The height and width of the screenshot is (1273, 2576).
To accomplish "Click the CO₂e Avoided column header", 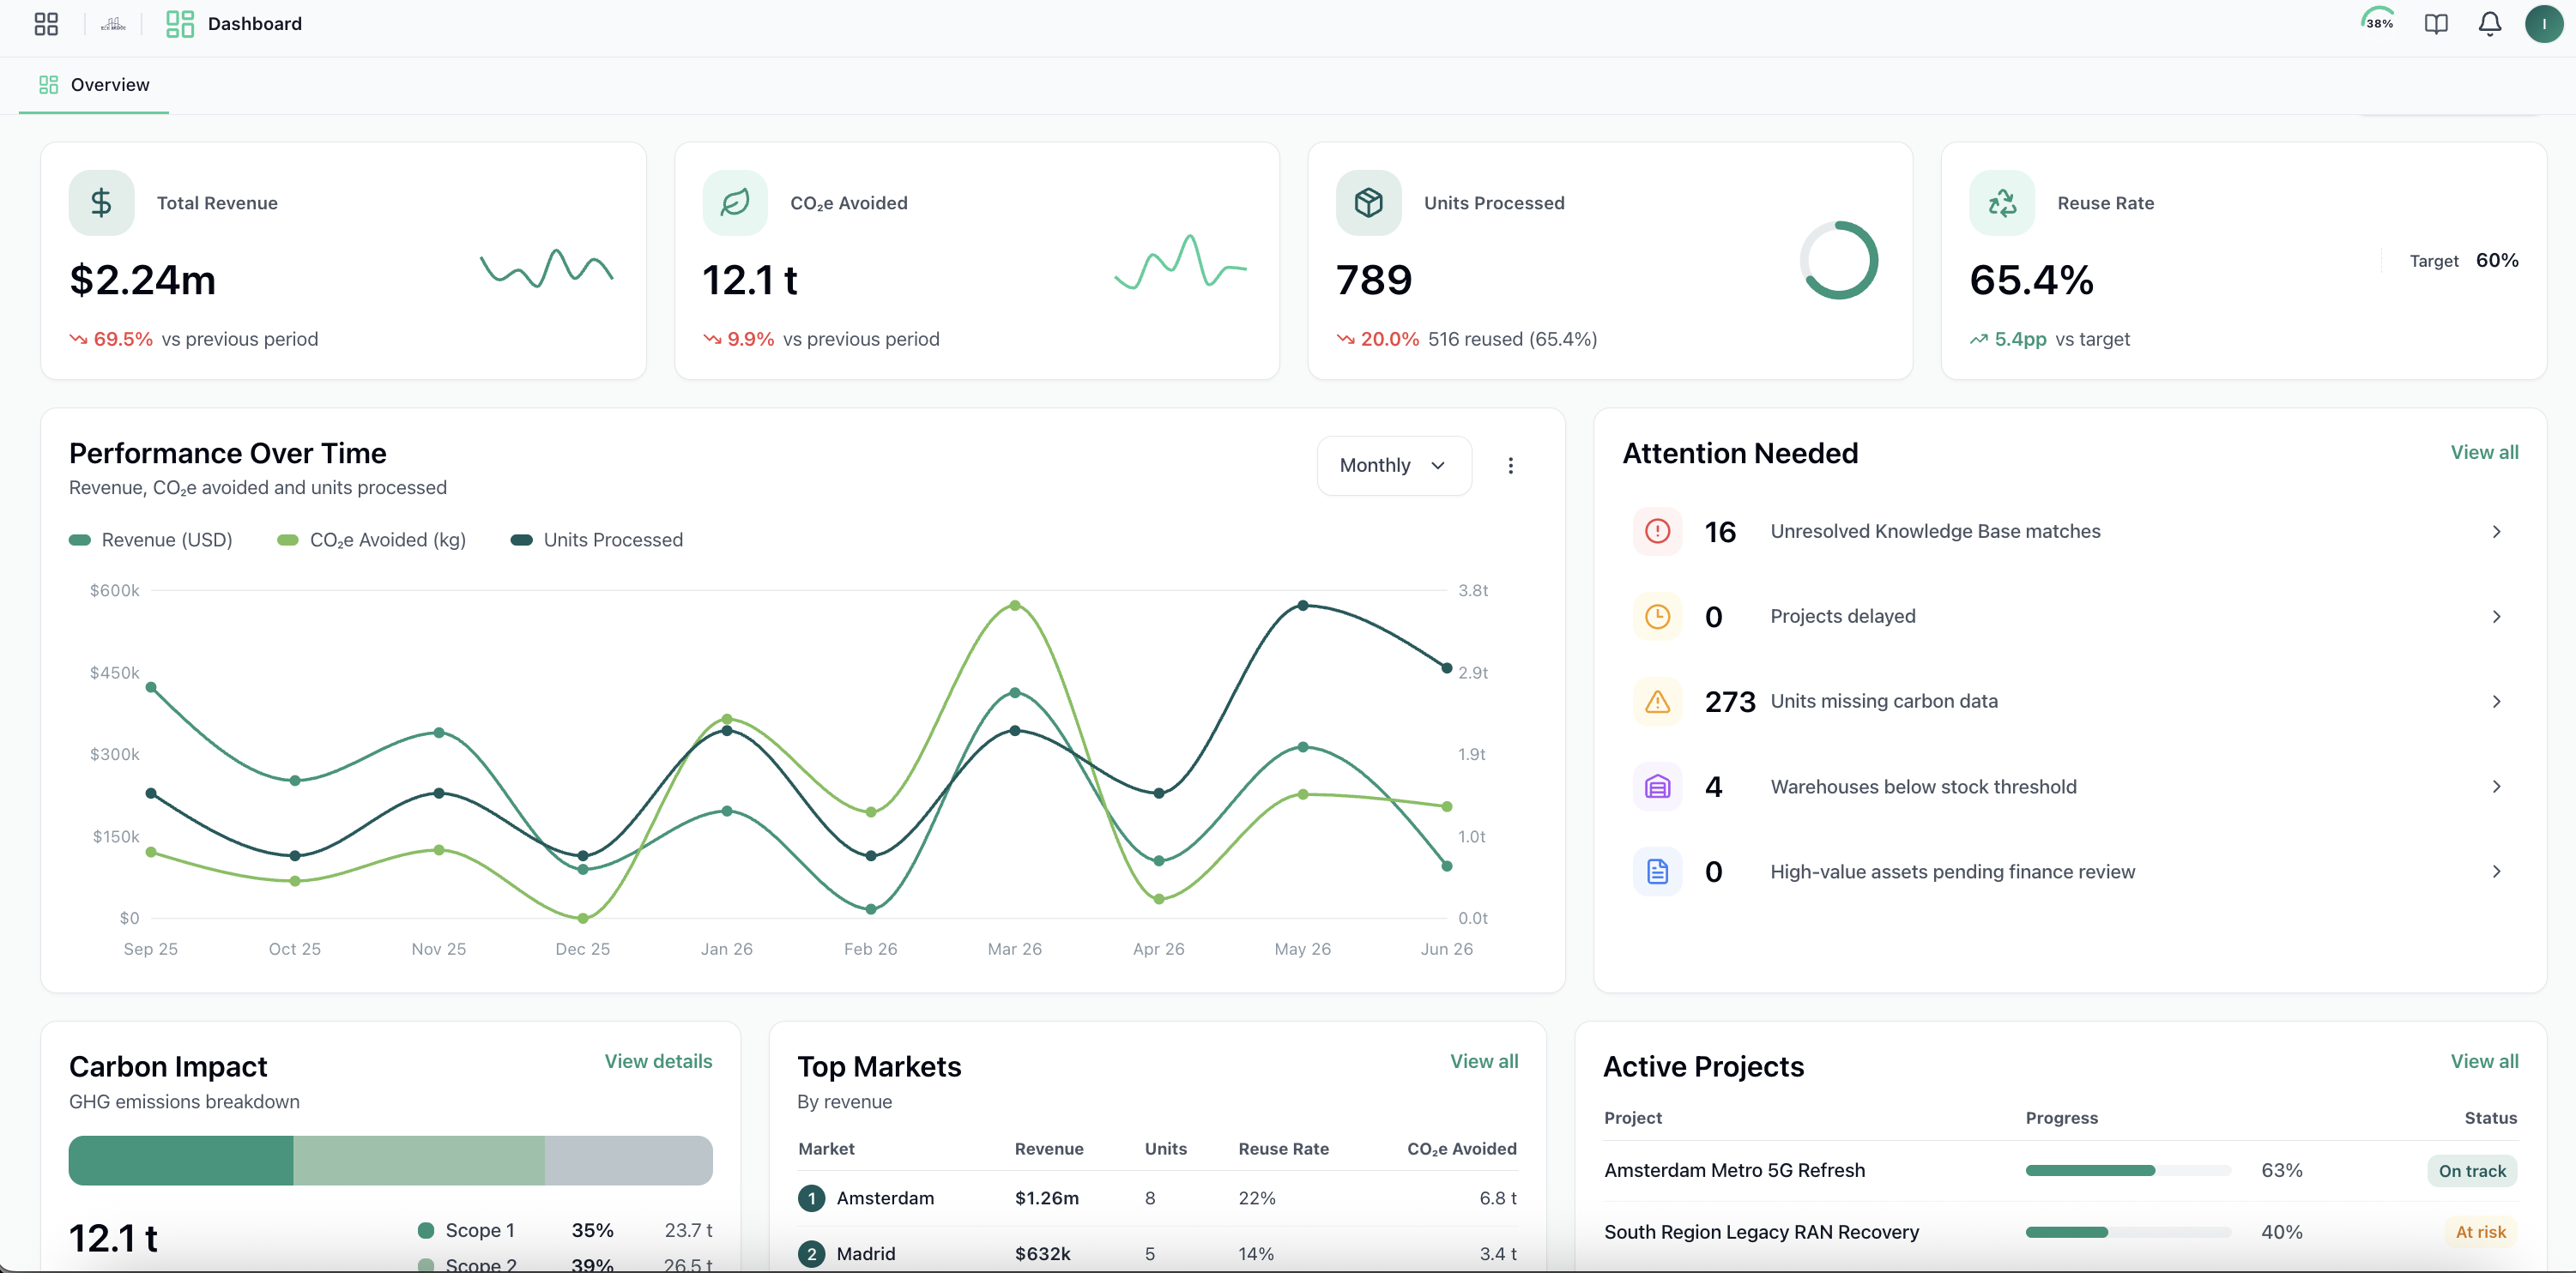I will pyautogui.click(x=1462, y=1149).
